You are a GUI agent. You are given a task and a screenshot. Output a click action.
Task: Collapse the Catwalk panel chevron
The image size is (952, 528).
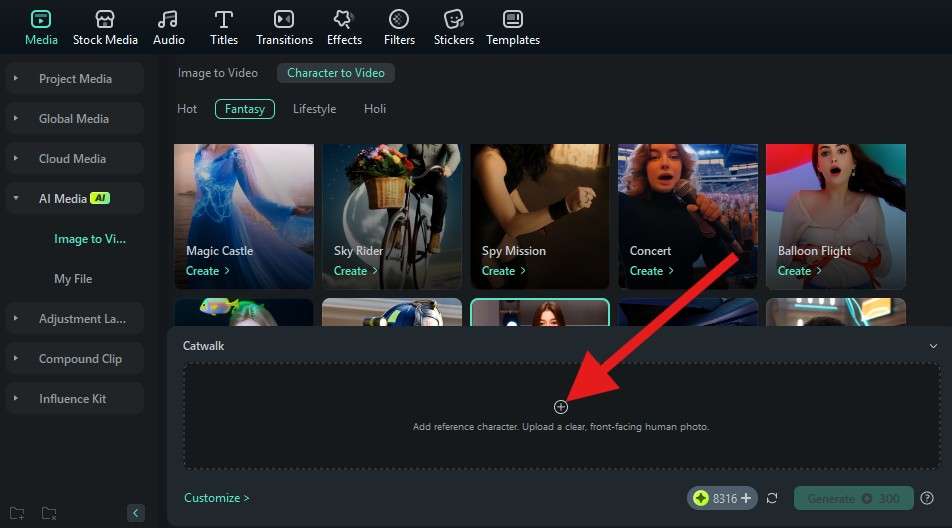[x=933, y=346]
